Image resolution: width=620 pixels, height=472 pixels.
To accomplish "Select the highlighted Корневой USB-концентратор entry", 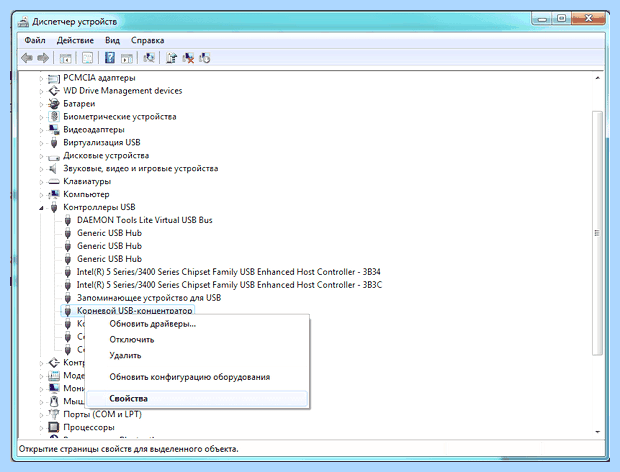I will point(134,311).
